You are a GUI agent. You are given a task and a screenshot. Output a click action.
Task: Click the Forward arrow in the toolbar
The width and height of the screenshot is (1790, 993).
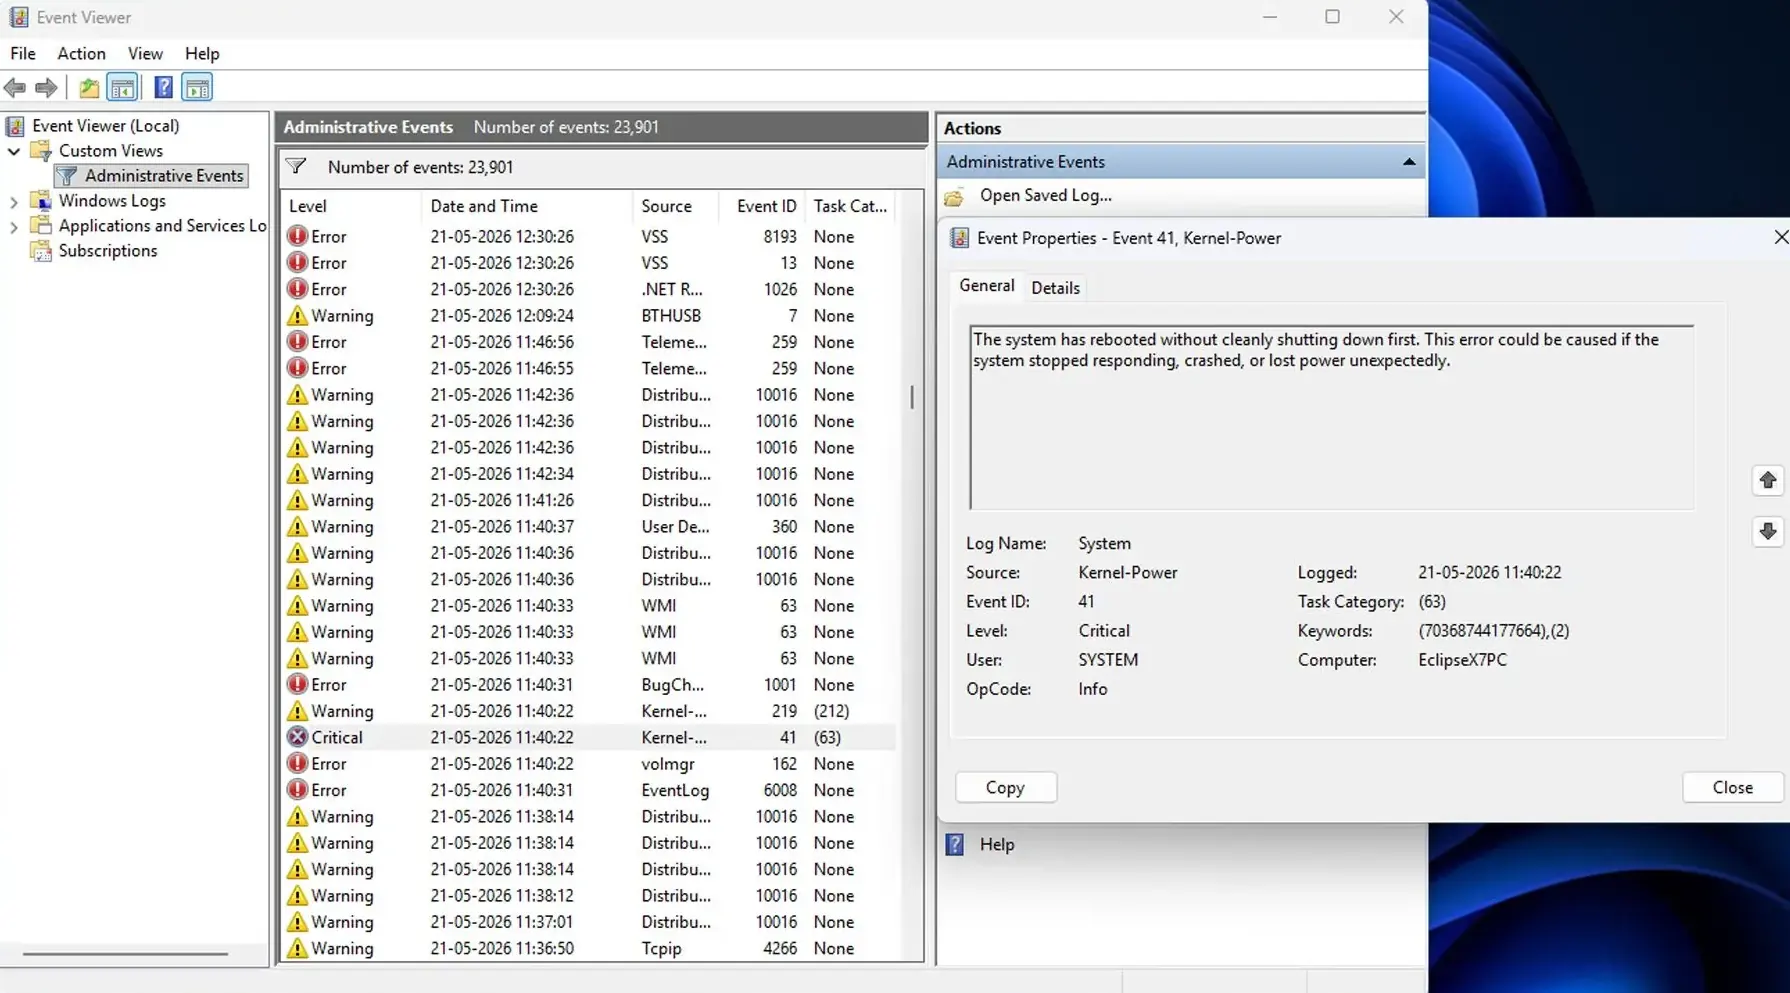tap(46, 88)
